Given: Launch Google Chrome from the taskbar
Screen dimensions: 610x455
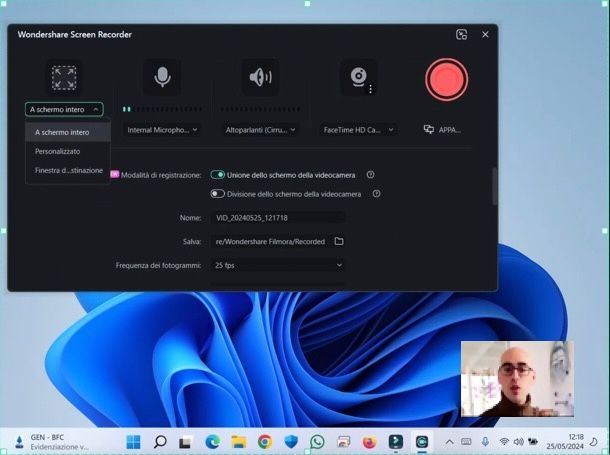Looking at the screenshot, I should click(265, 442).
